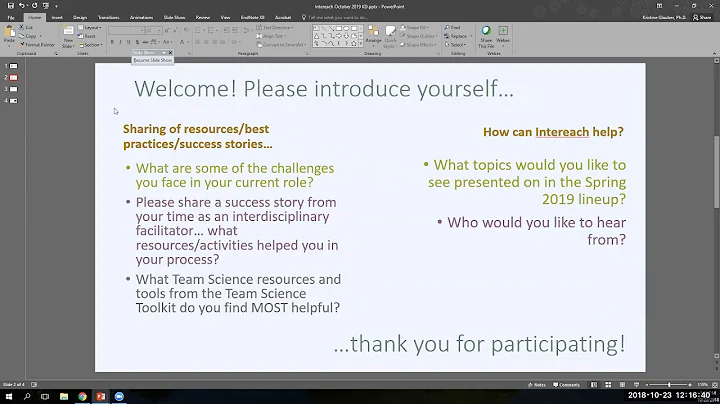Click the Copy button
Image resolution: width=720 pixels, height=404 pixels.
click(30, 36)
